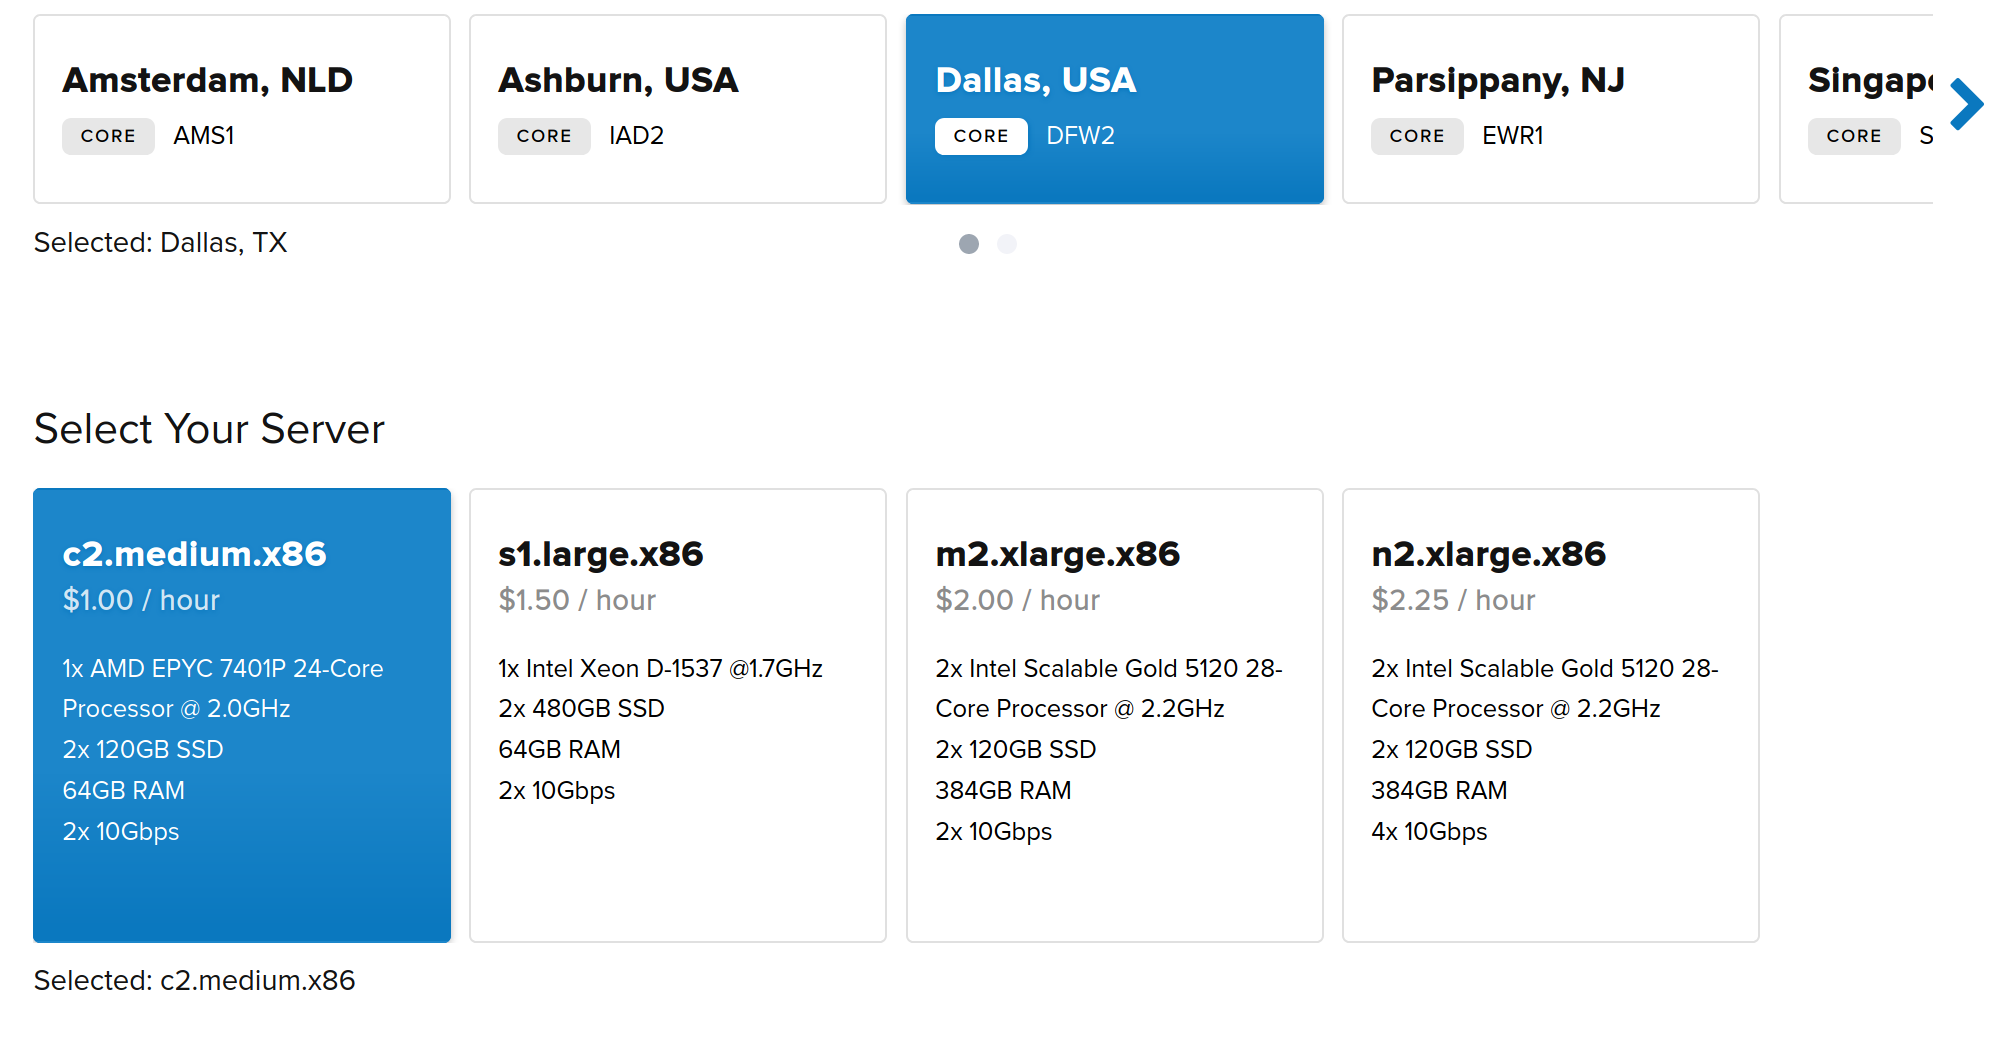The width and height of the screenshot is (2006, 1056).
Task: Go to second carousel page dot
Action: [x=1007, y=244]
